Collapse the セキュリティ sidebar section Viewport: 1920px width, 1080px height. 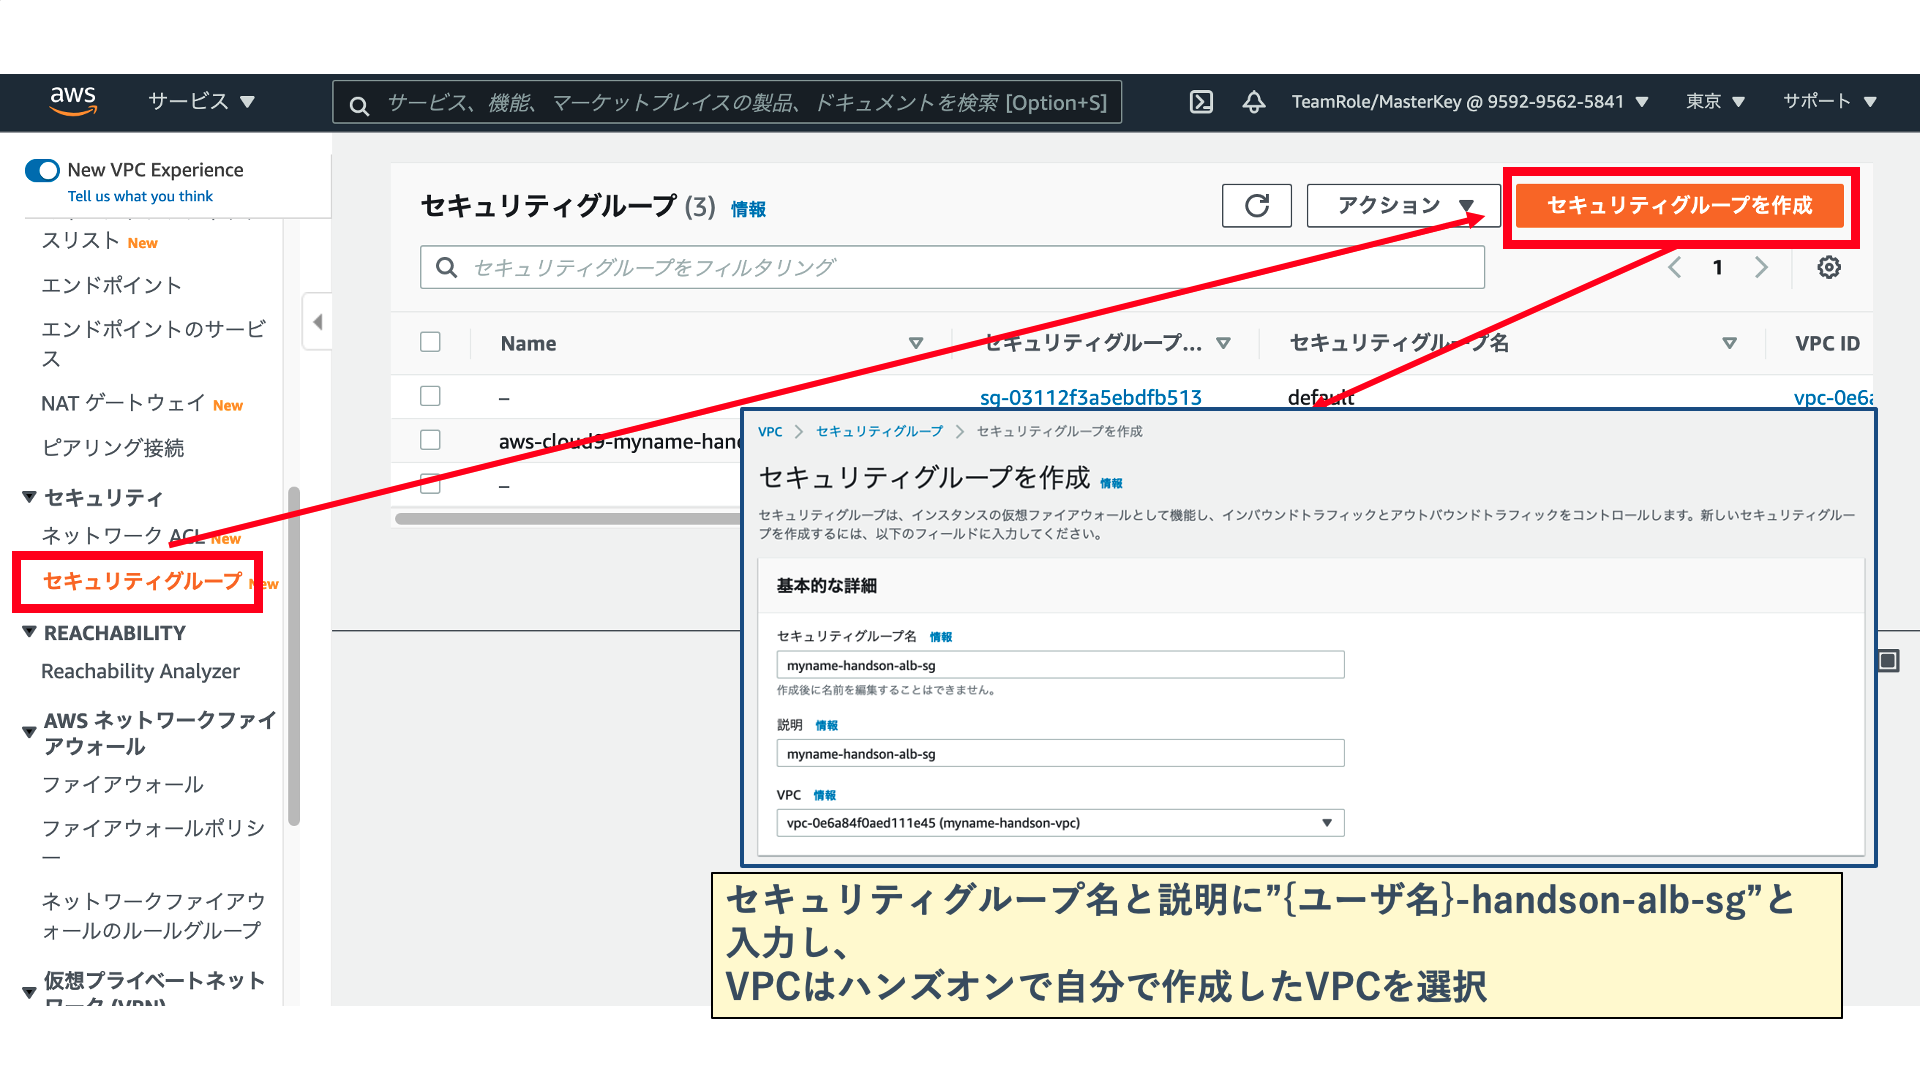29,497
